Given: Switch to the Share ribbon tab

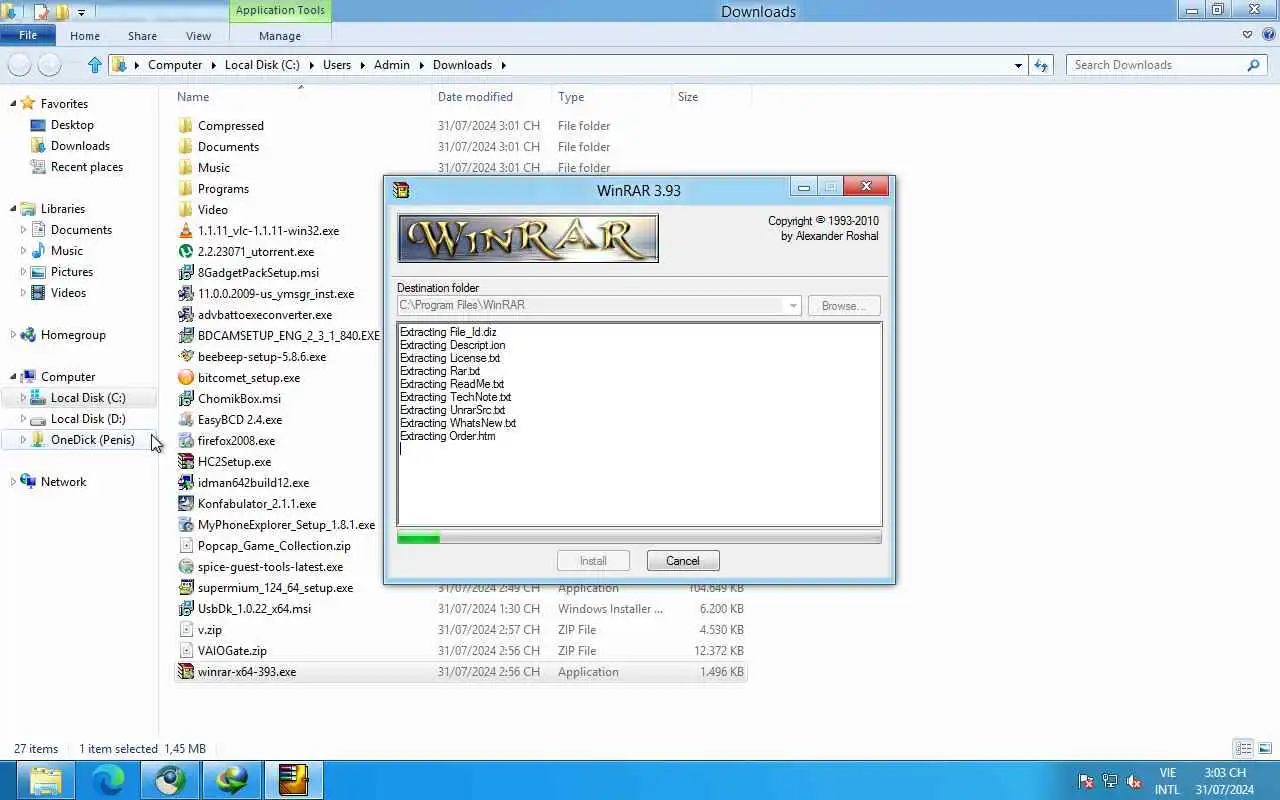Looking at the screenshot, I should 142,36.
